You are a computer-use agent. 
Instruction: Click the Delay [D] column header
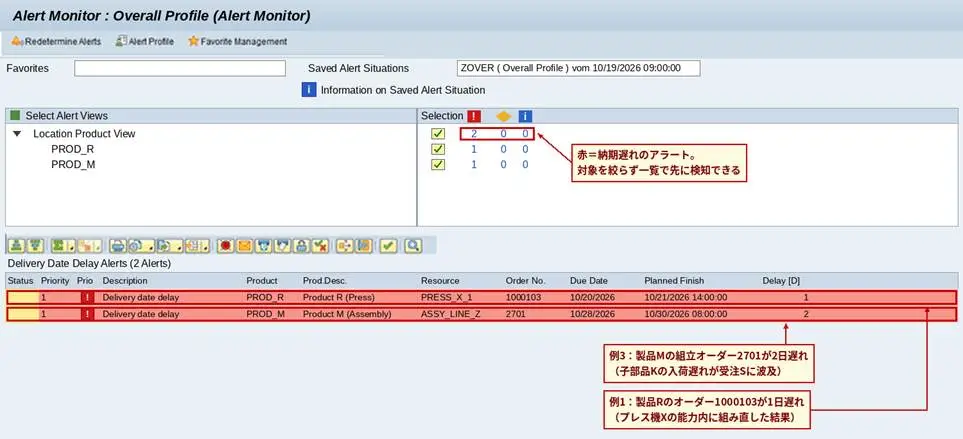click(x=781, y=281)
